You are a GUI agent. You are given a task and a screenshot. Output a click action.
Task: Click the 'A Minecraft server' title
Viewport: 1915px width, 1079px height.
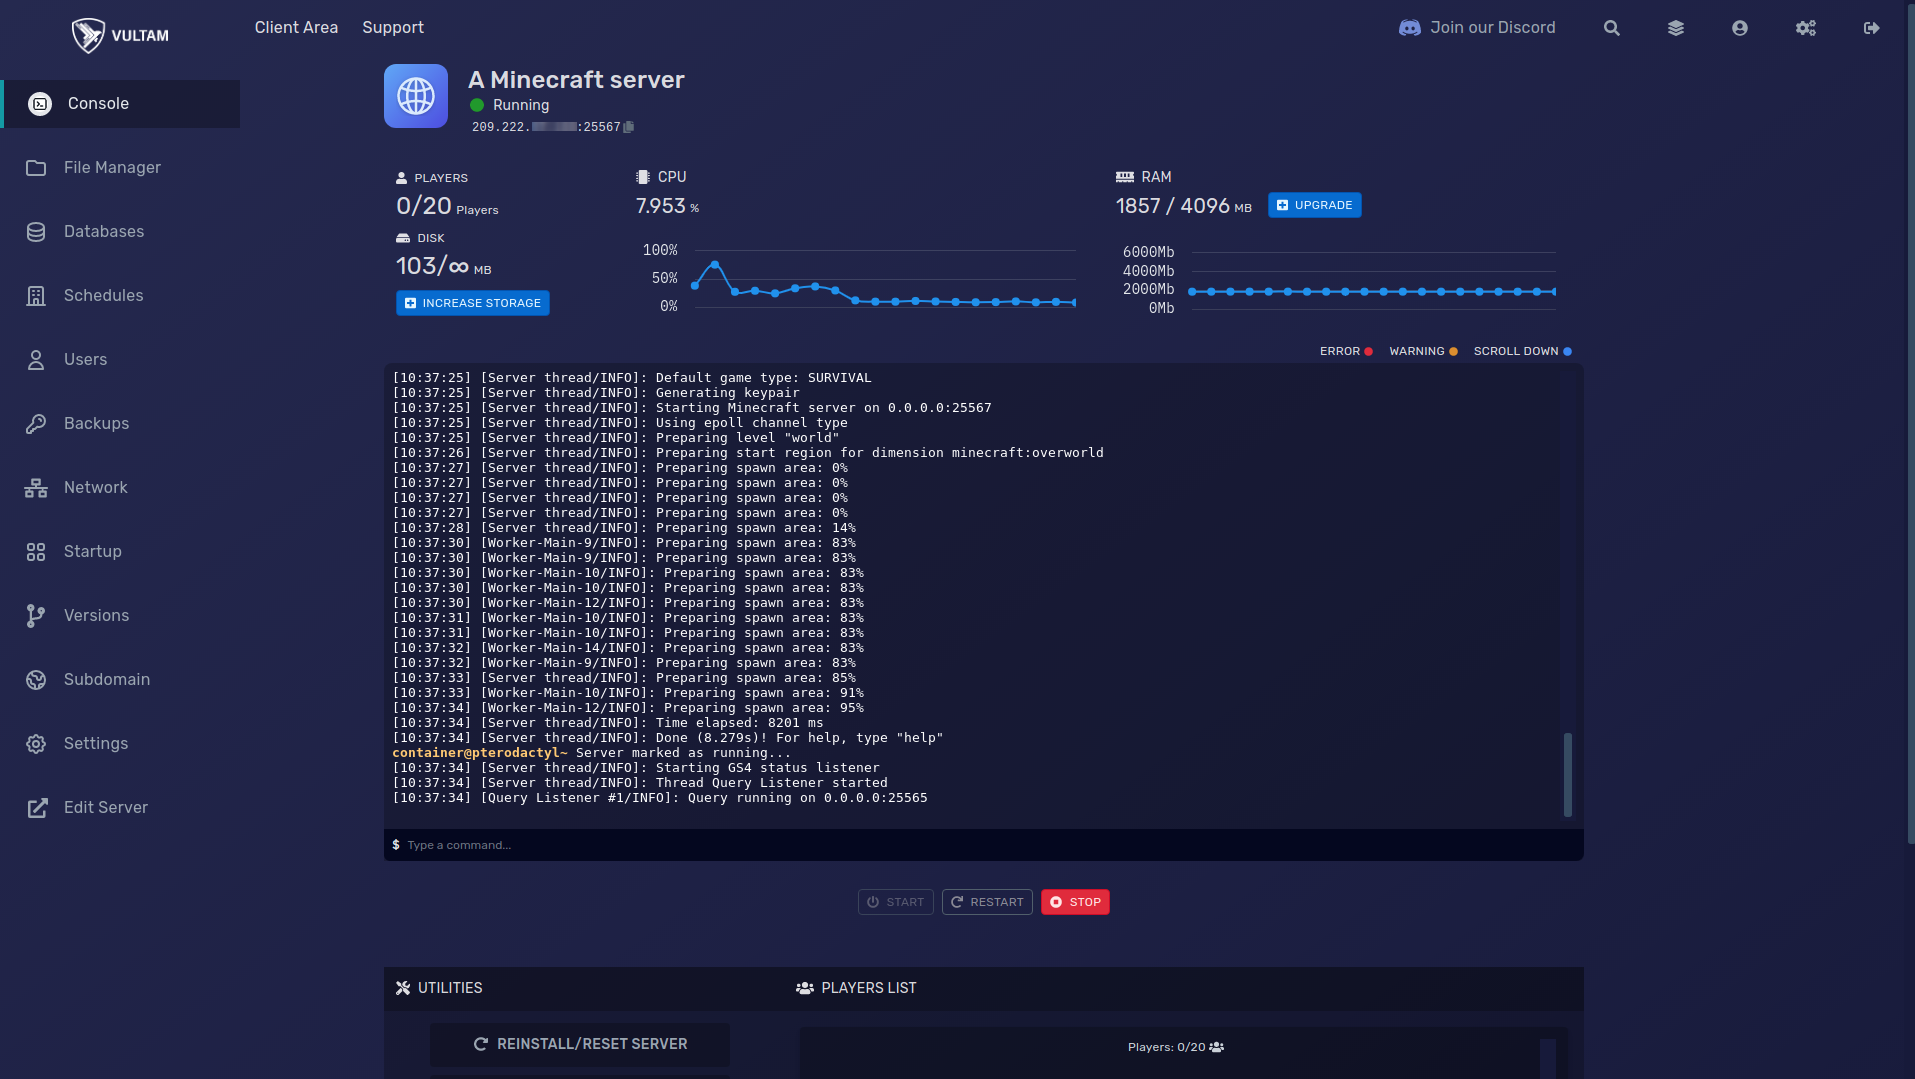(x=576, y=80)
